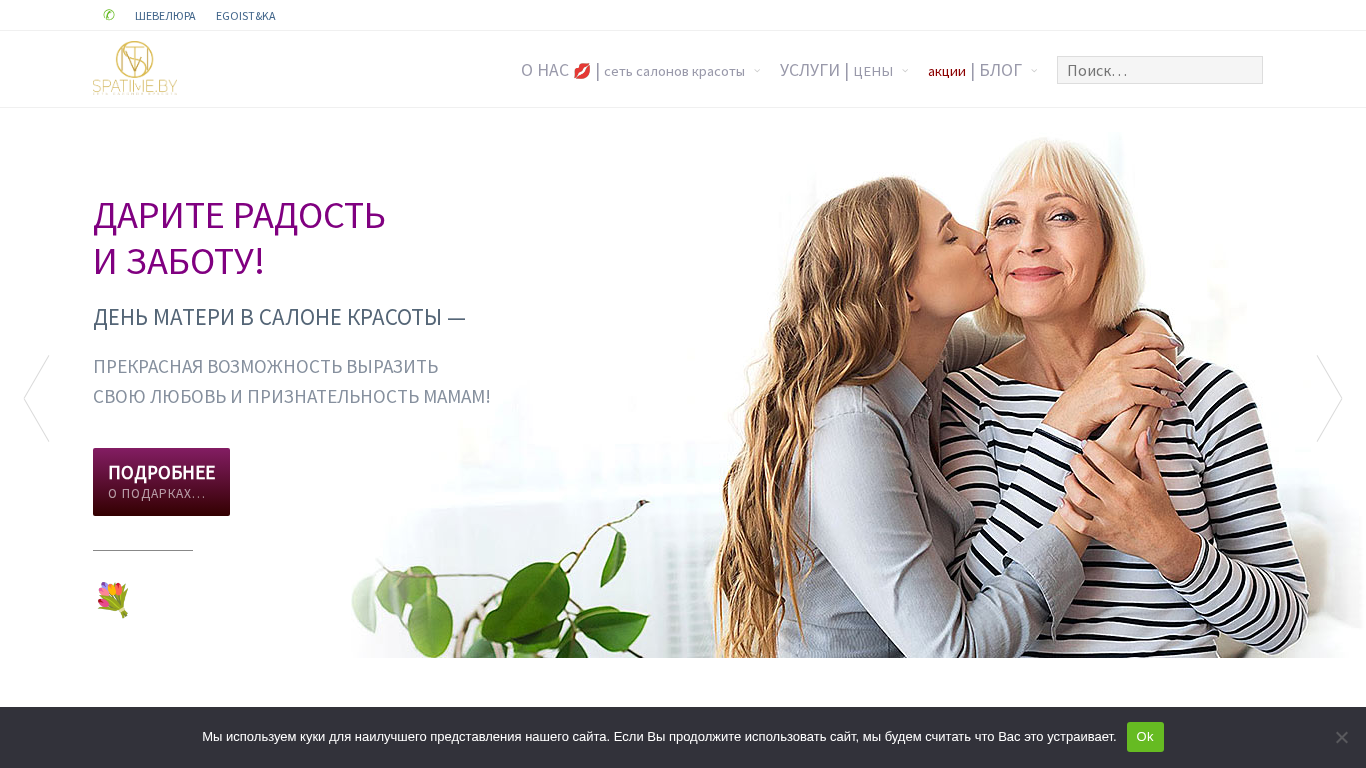1366x768 pixels.
Task: Open the акции link in navigation
Action: tap(947, 71)
